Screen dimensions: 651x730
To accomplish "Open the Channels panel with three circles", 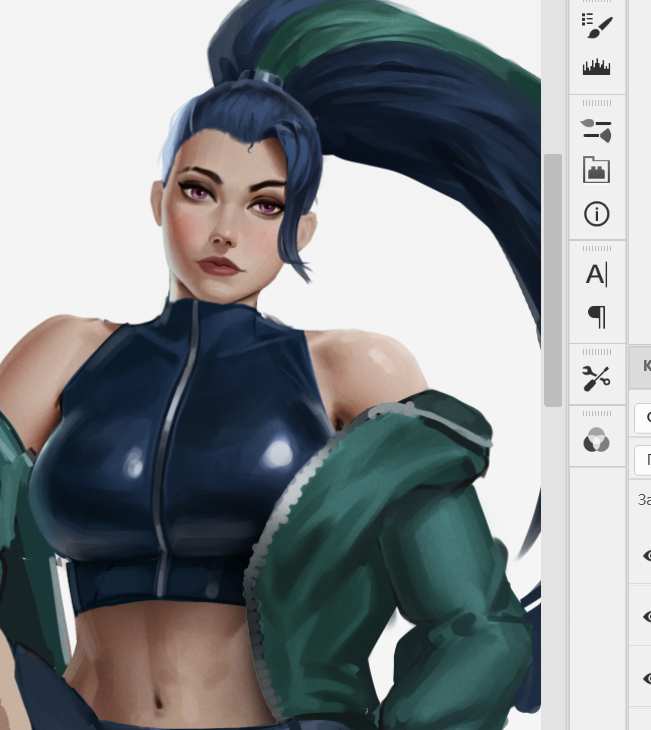I will (597, 440).
